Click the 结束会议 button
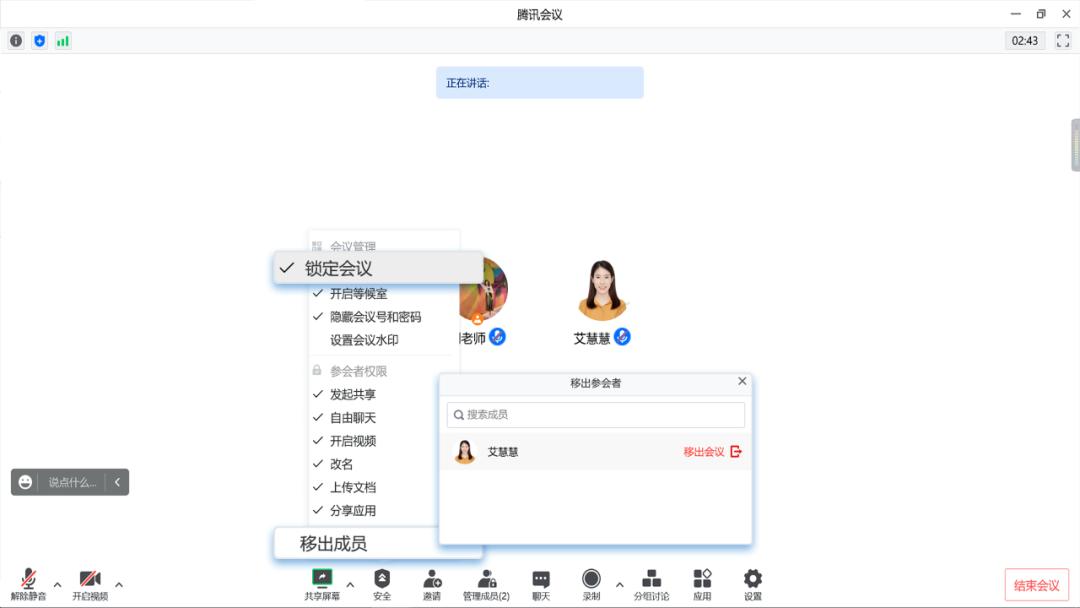This screenshot has width=1080, height=608. pyautogui.click(x=1037, y=583)
